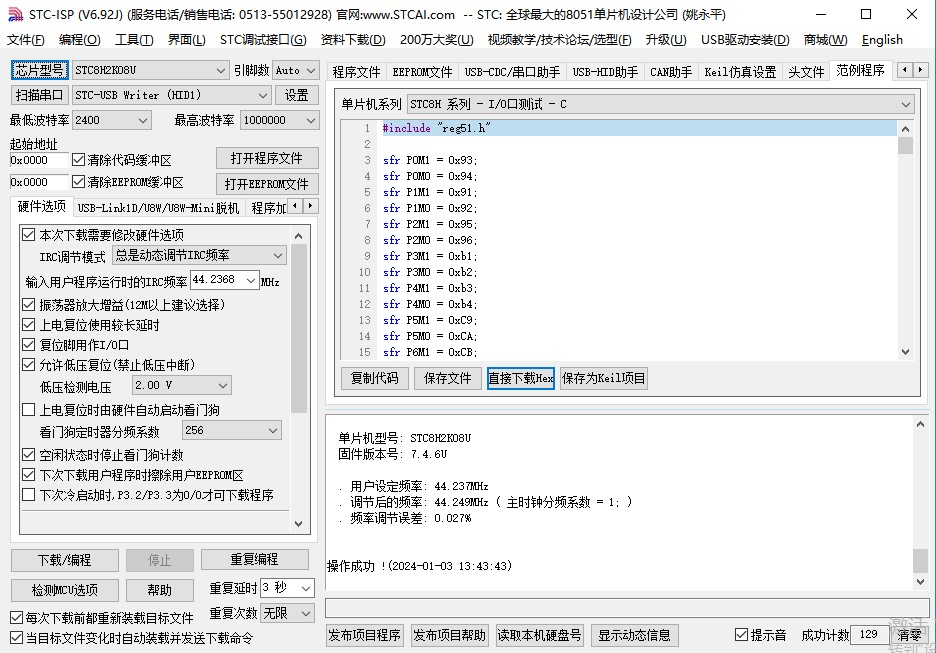
Task: Open IRC frequency 44.2368 dropdown
Action: pos(251,280)
